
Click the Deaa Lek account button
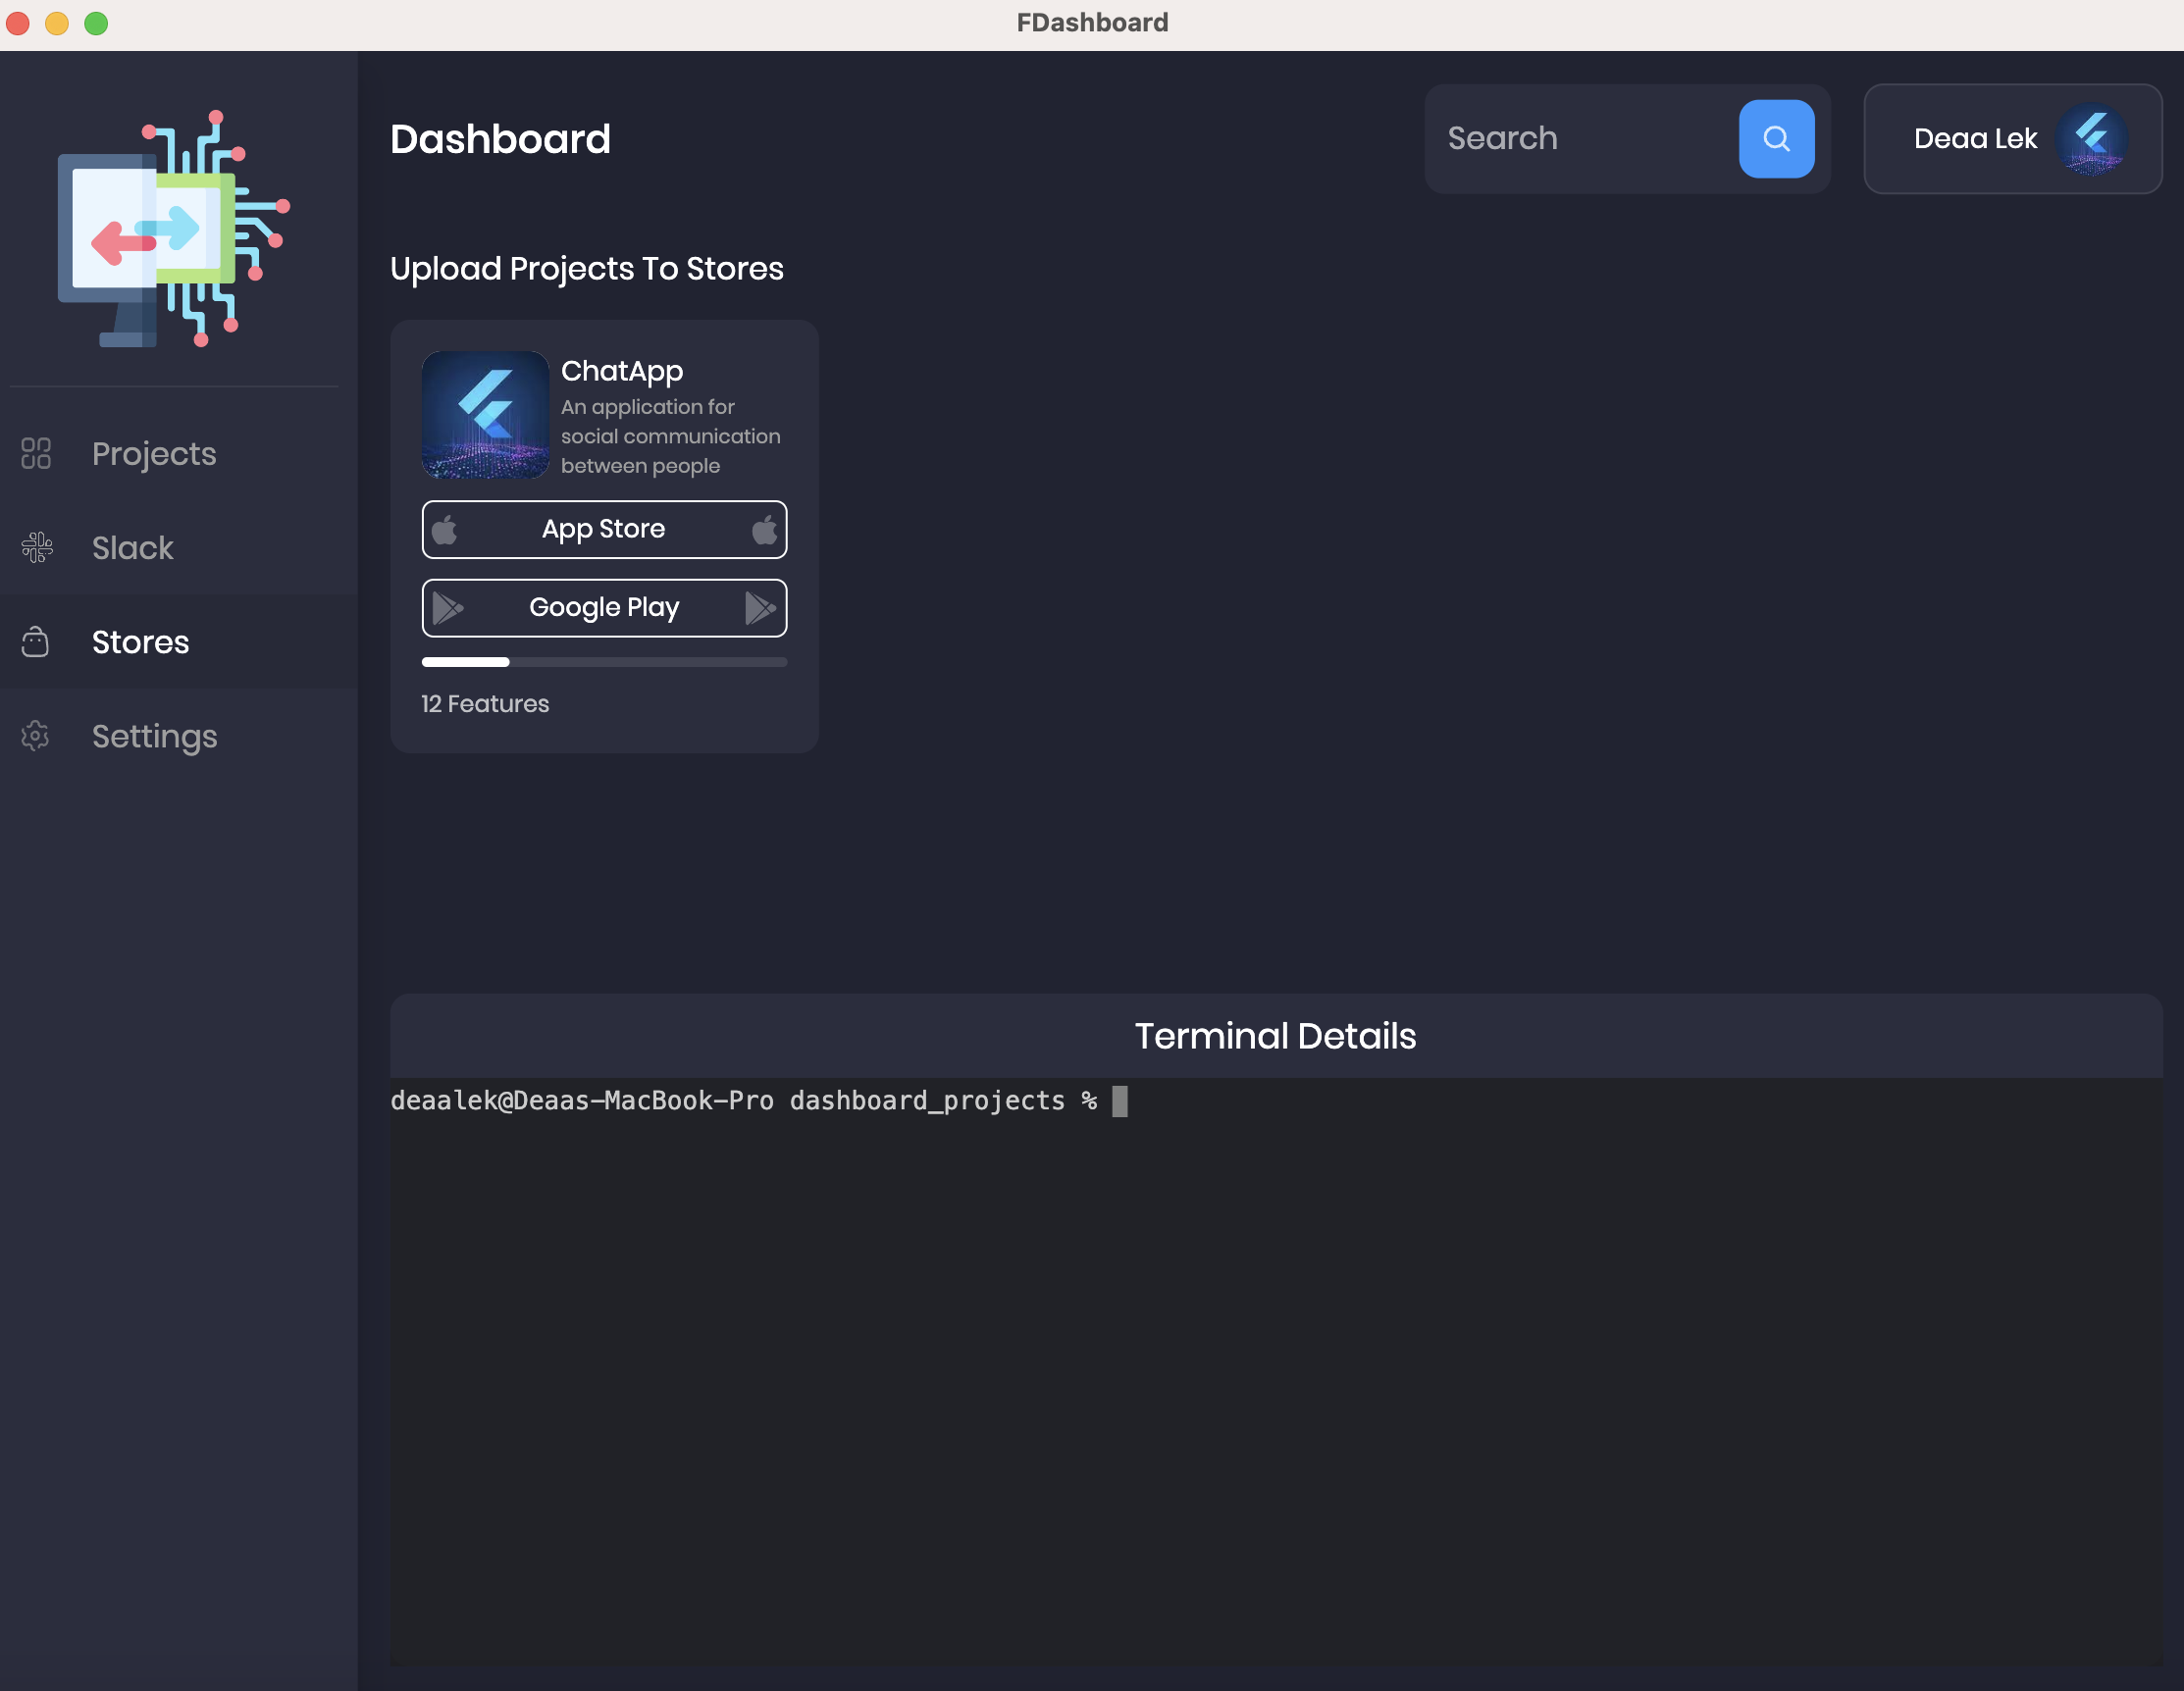[x=1975, y=139]
